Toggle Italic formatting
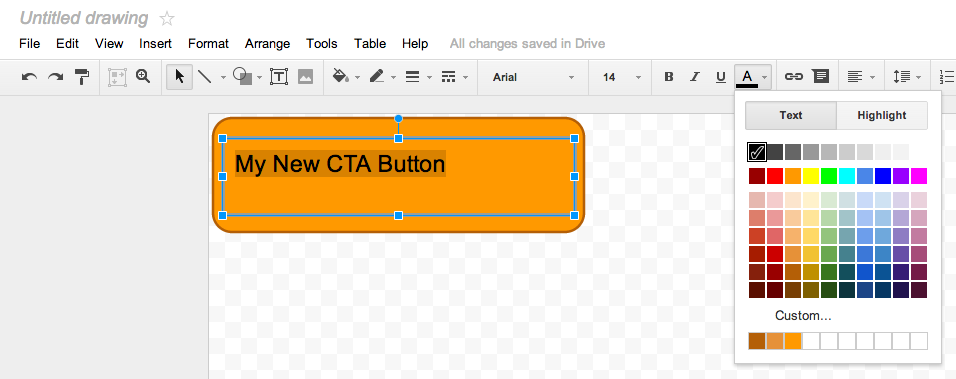The image size is (956, 379). [694, 77]
